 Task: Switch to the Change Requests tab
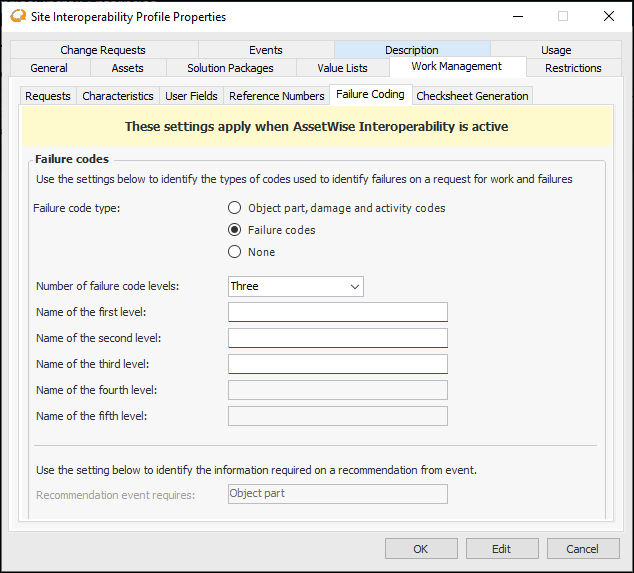click(x=102, y=50)
